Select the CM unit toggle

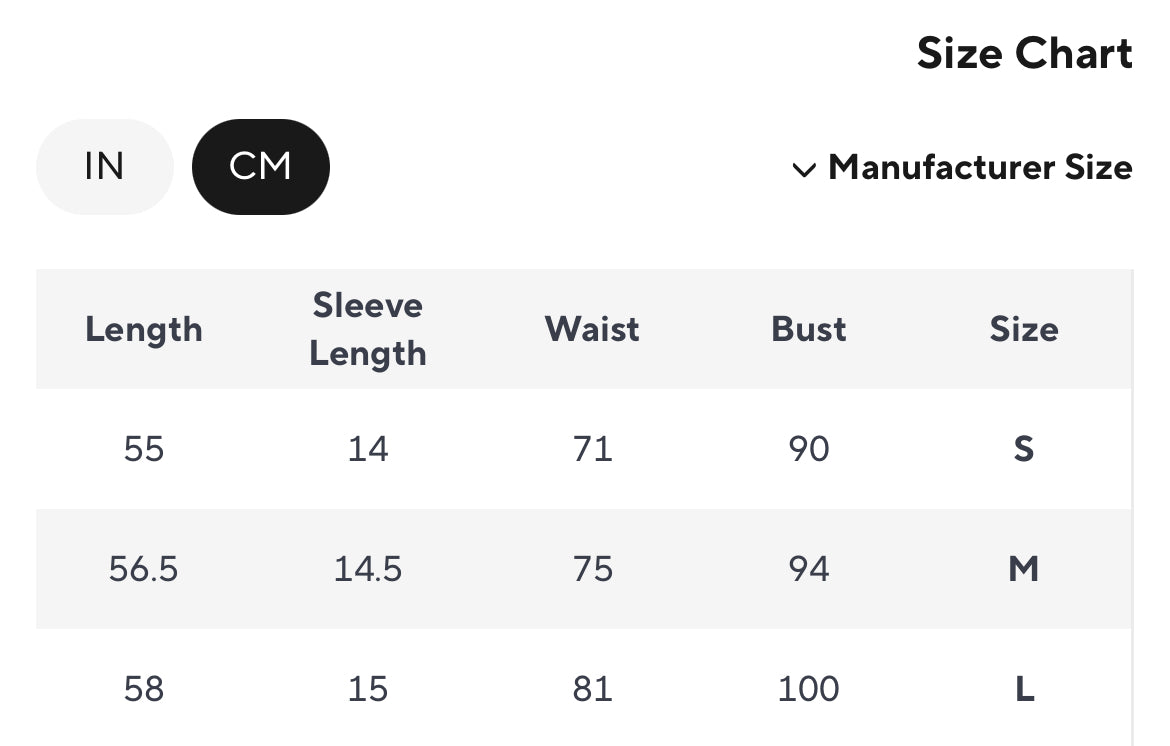pos(260,167)
